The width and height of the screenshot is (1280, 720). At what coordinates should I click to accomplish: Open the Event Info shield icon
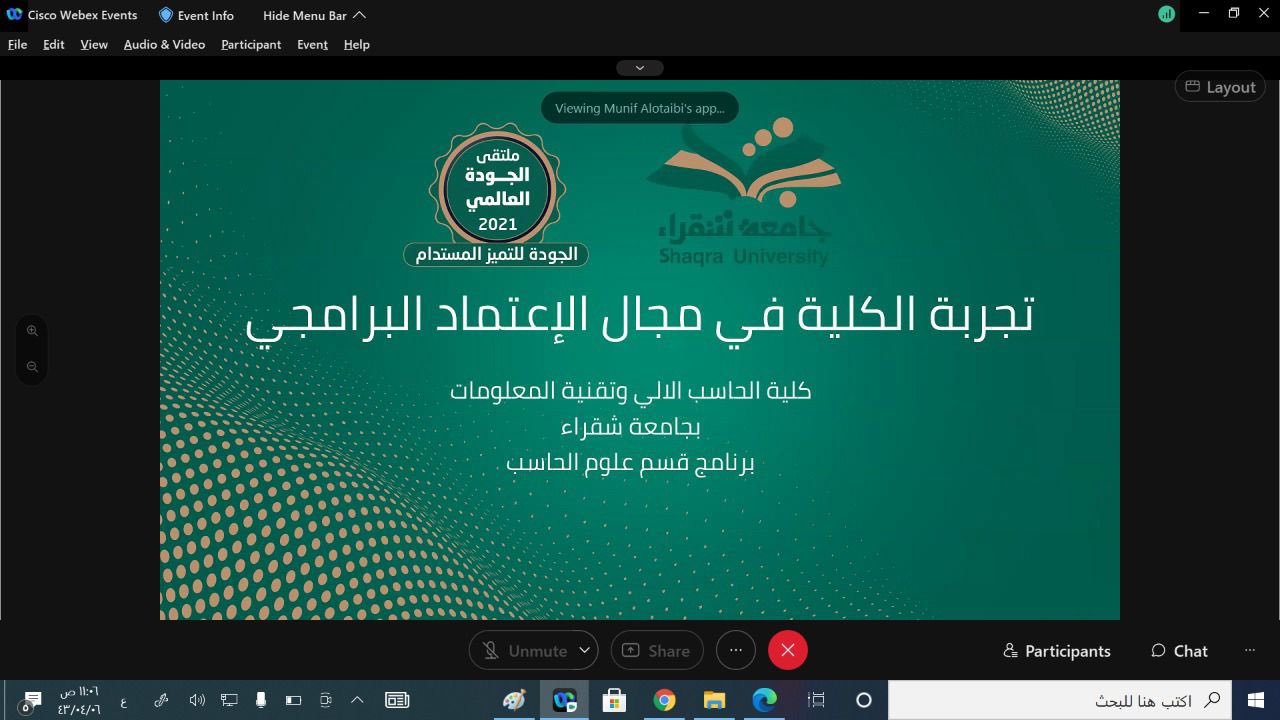click(x=166, y=15)
